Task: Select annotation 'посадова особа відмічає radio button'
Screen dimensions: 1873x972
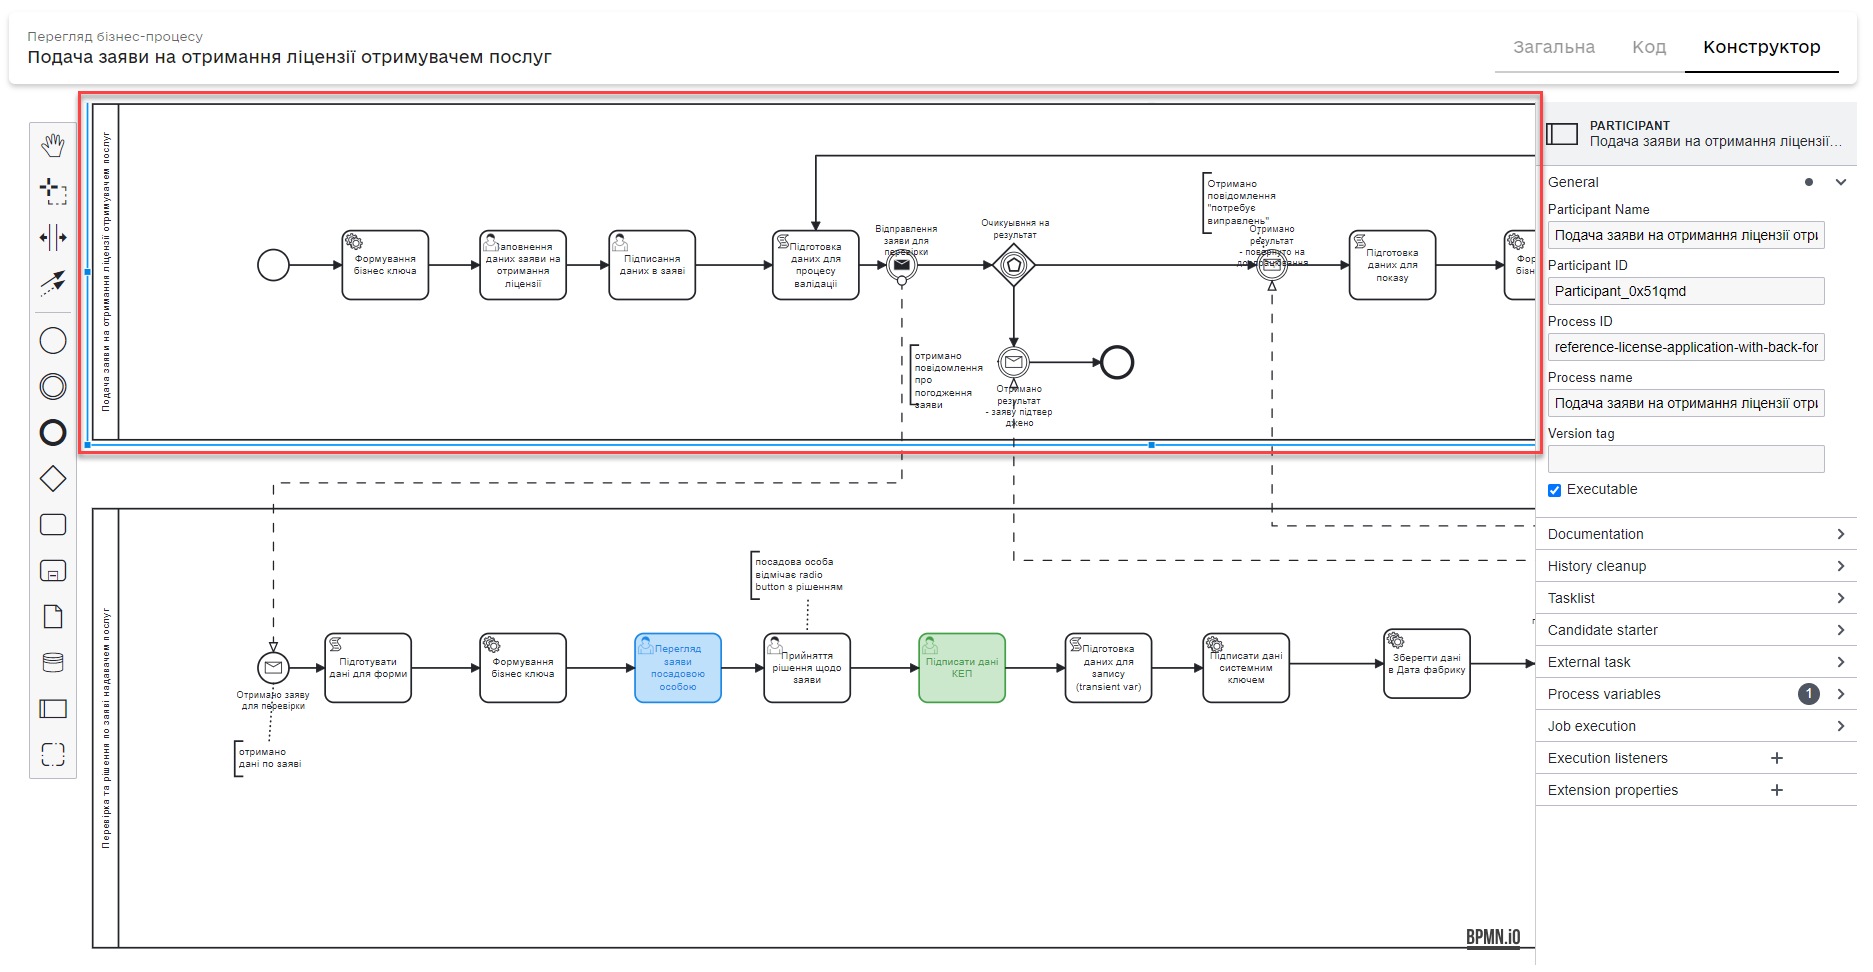Action: (798, 575)
